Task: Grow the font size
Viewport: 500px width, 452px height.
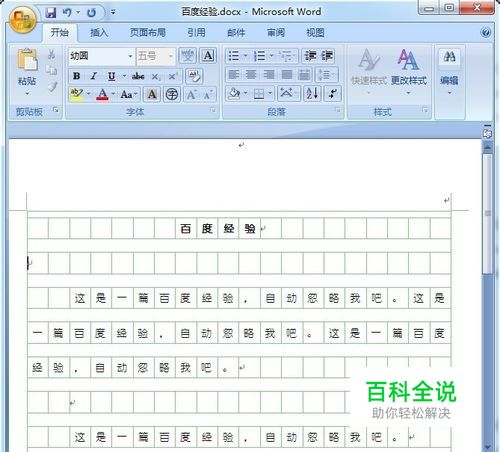Action: 191,95
